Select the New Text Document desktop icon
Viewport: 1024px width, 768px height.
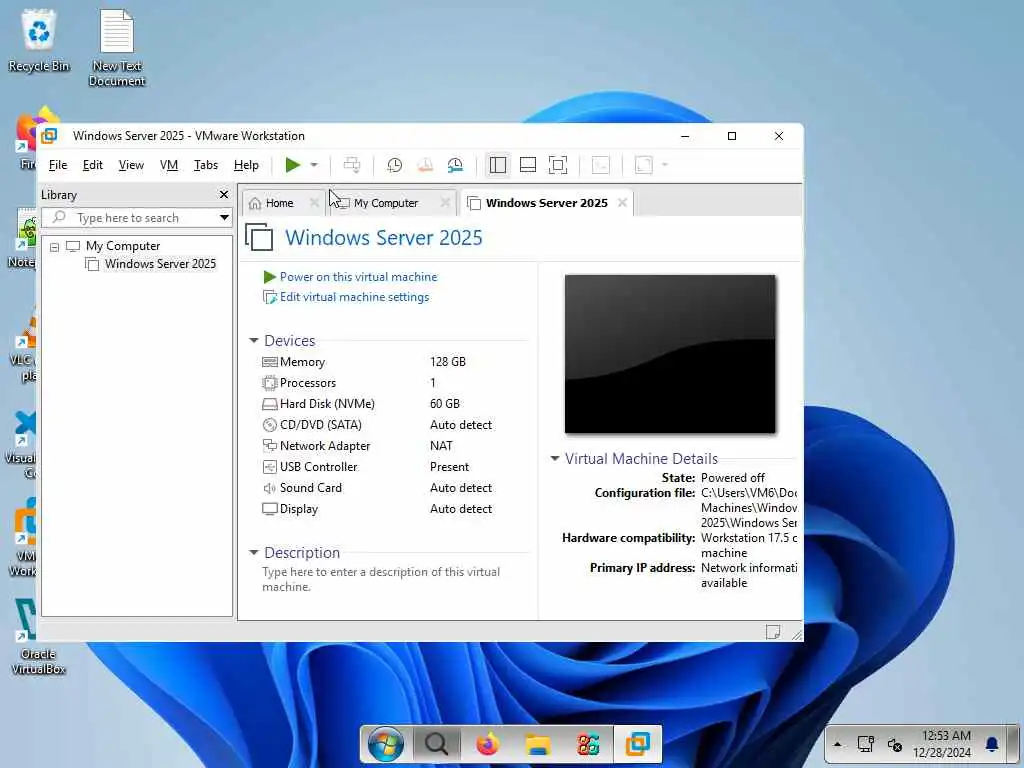pos(117,48)
